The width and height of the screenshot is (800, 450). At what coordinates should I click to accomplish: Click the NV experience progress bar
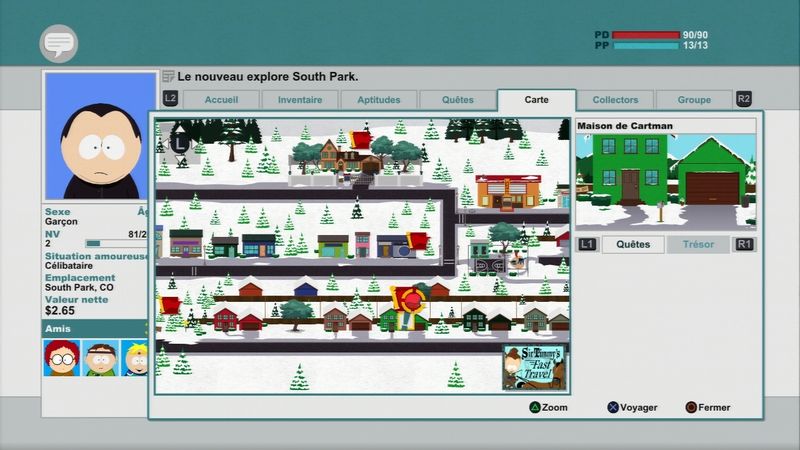tap(116, 244)
